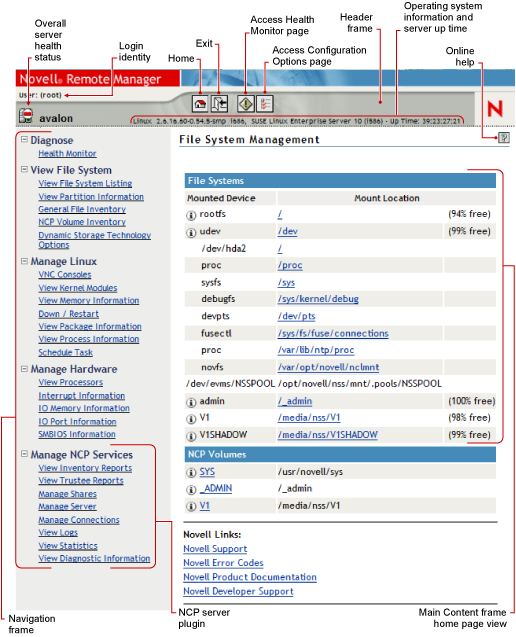Click the Novell N logo
Screen dimensions: 516x637
[x=495, y=108]
